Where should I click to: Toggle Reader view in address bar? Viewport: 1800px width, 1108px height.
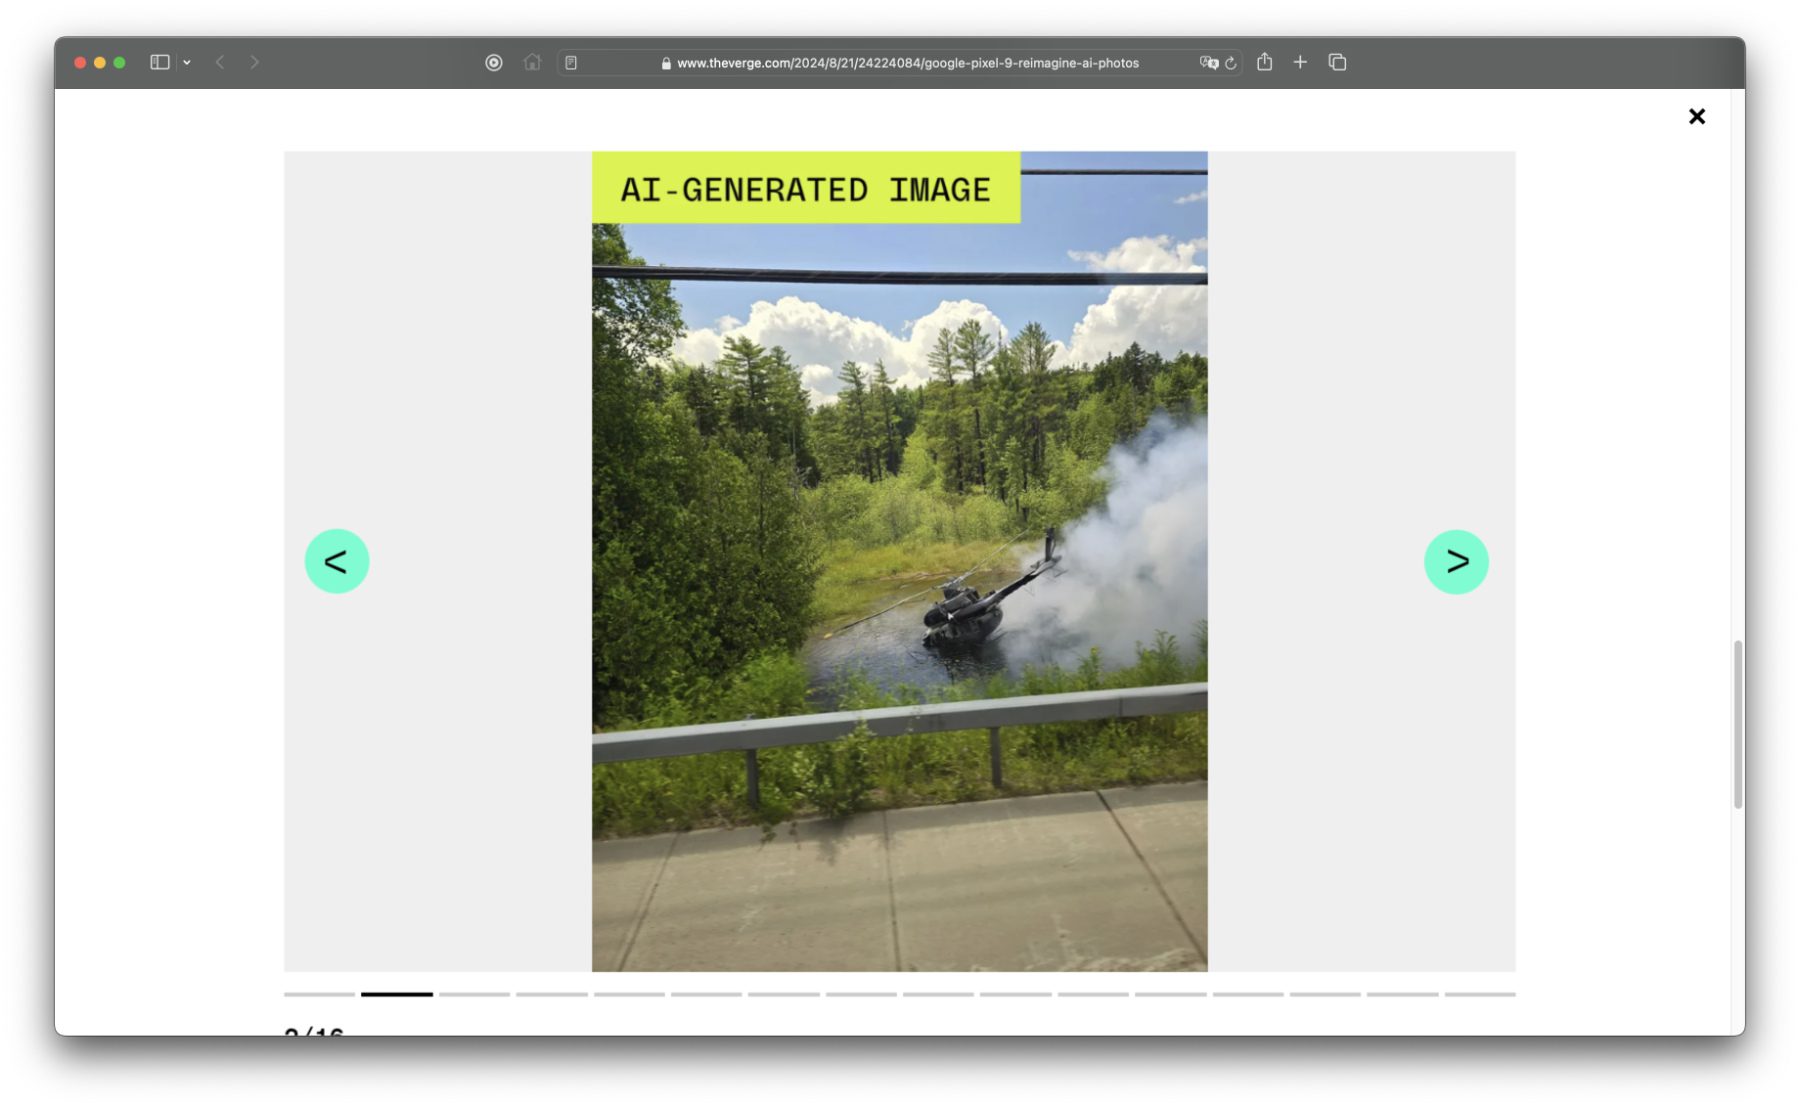pos(571,63)
